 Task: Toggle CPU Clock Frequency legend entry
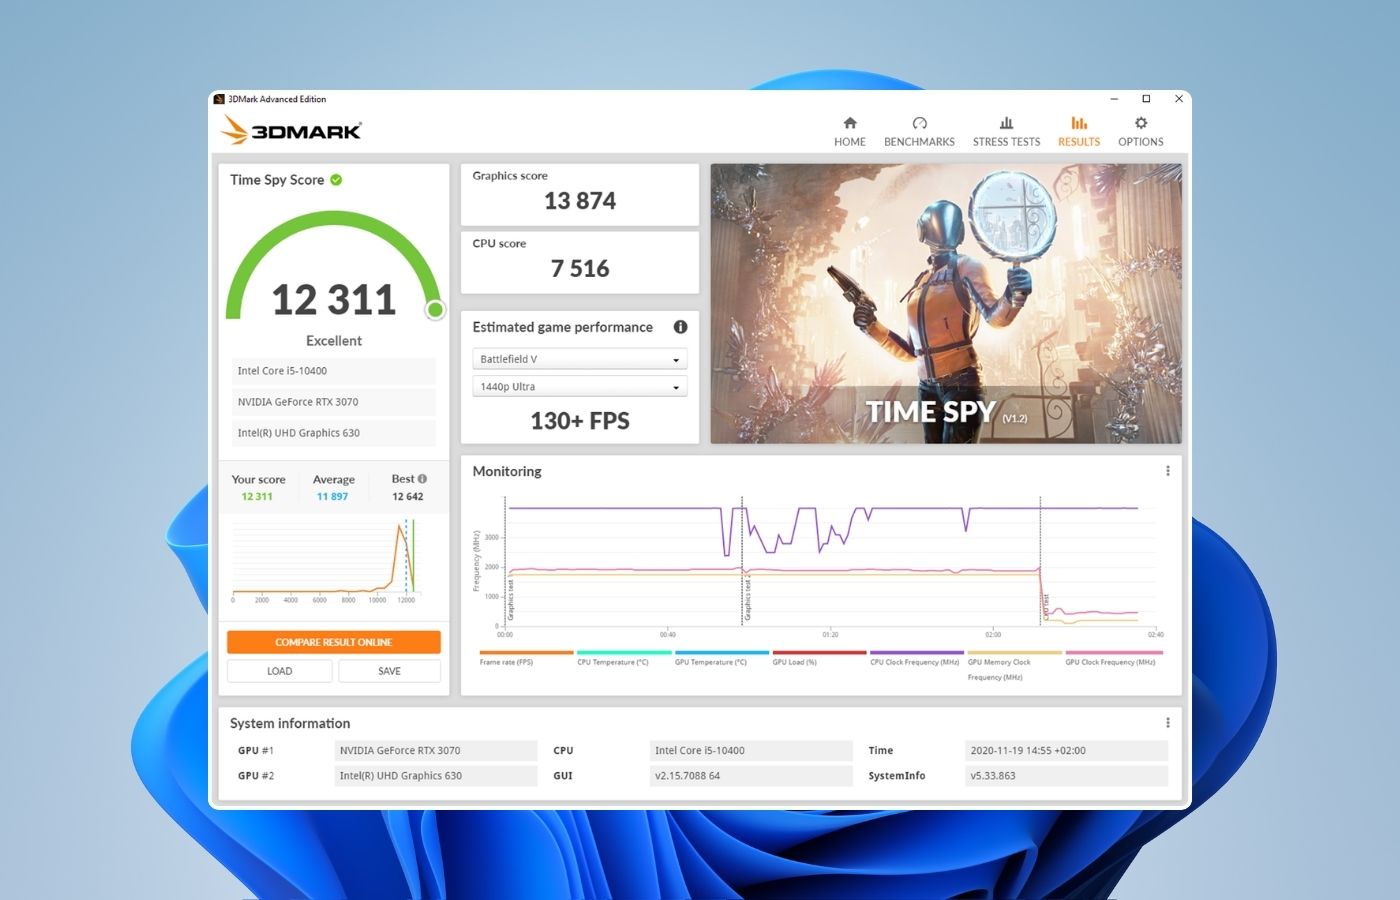tap(916, 658)
